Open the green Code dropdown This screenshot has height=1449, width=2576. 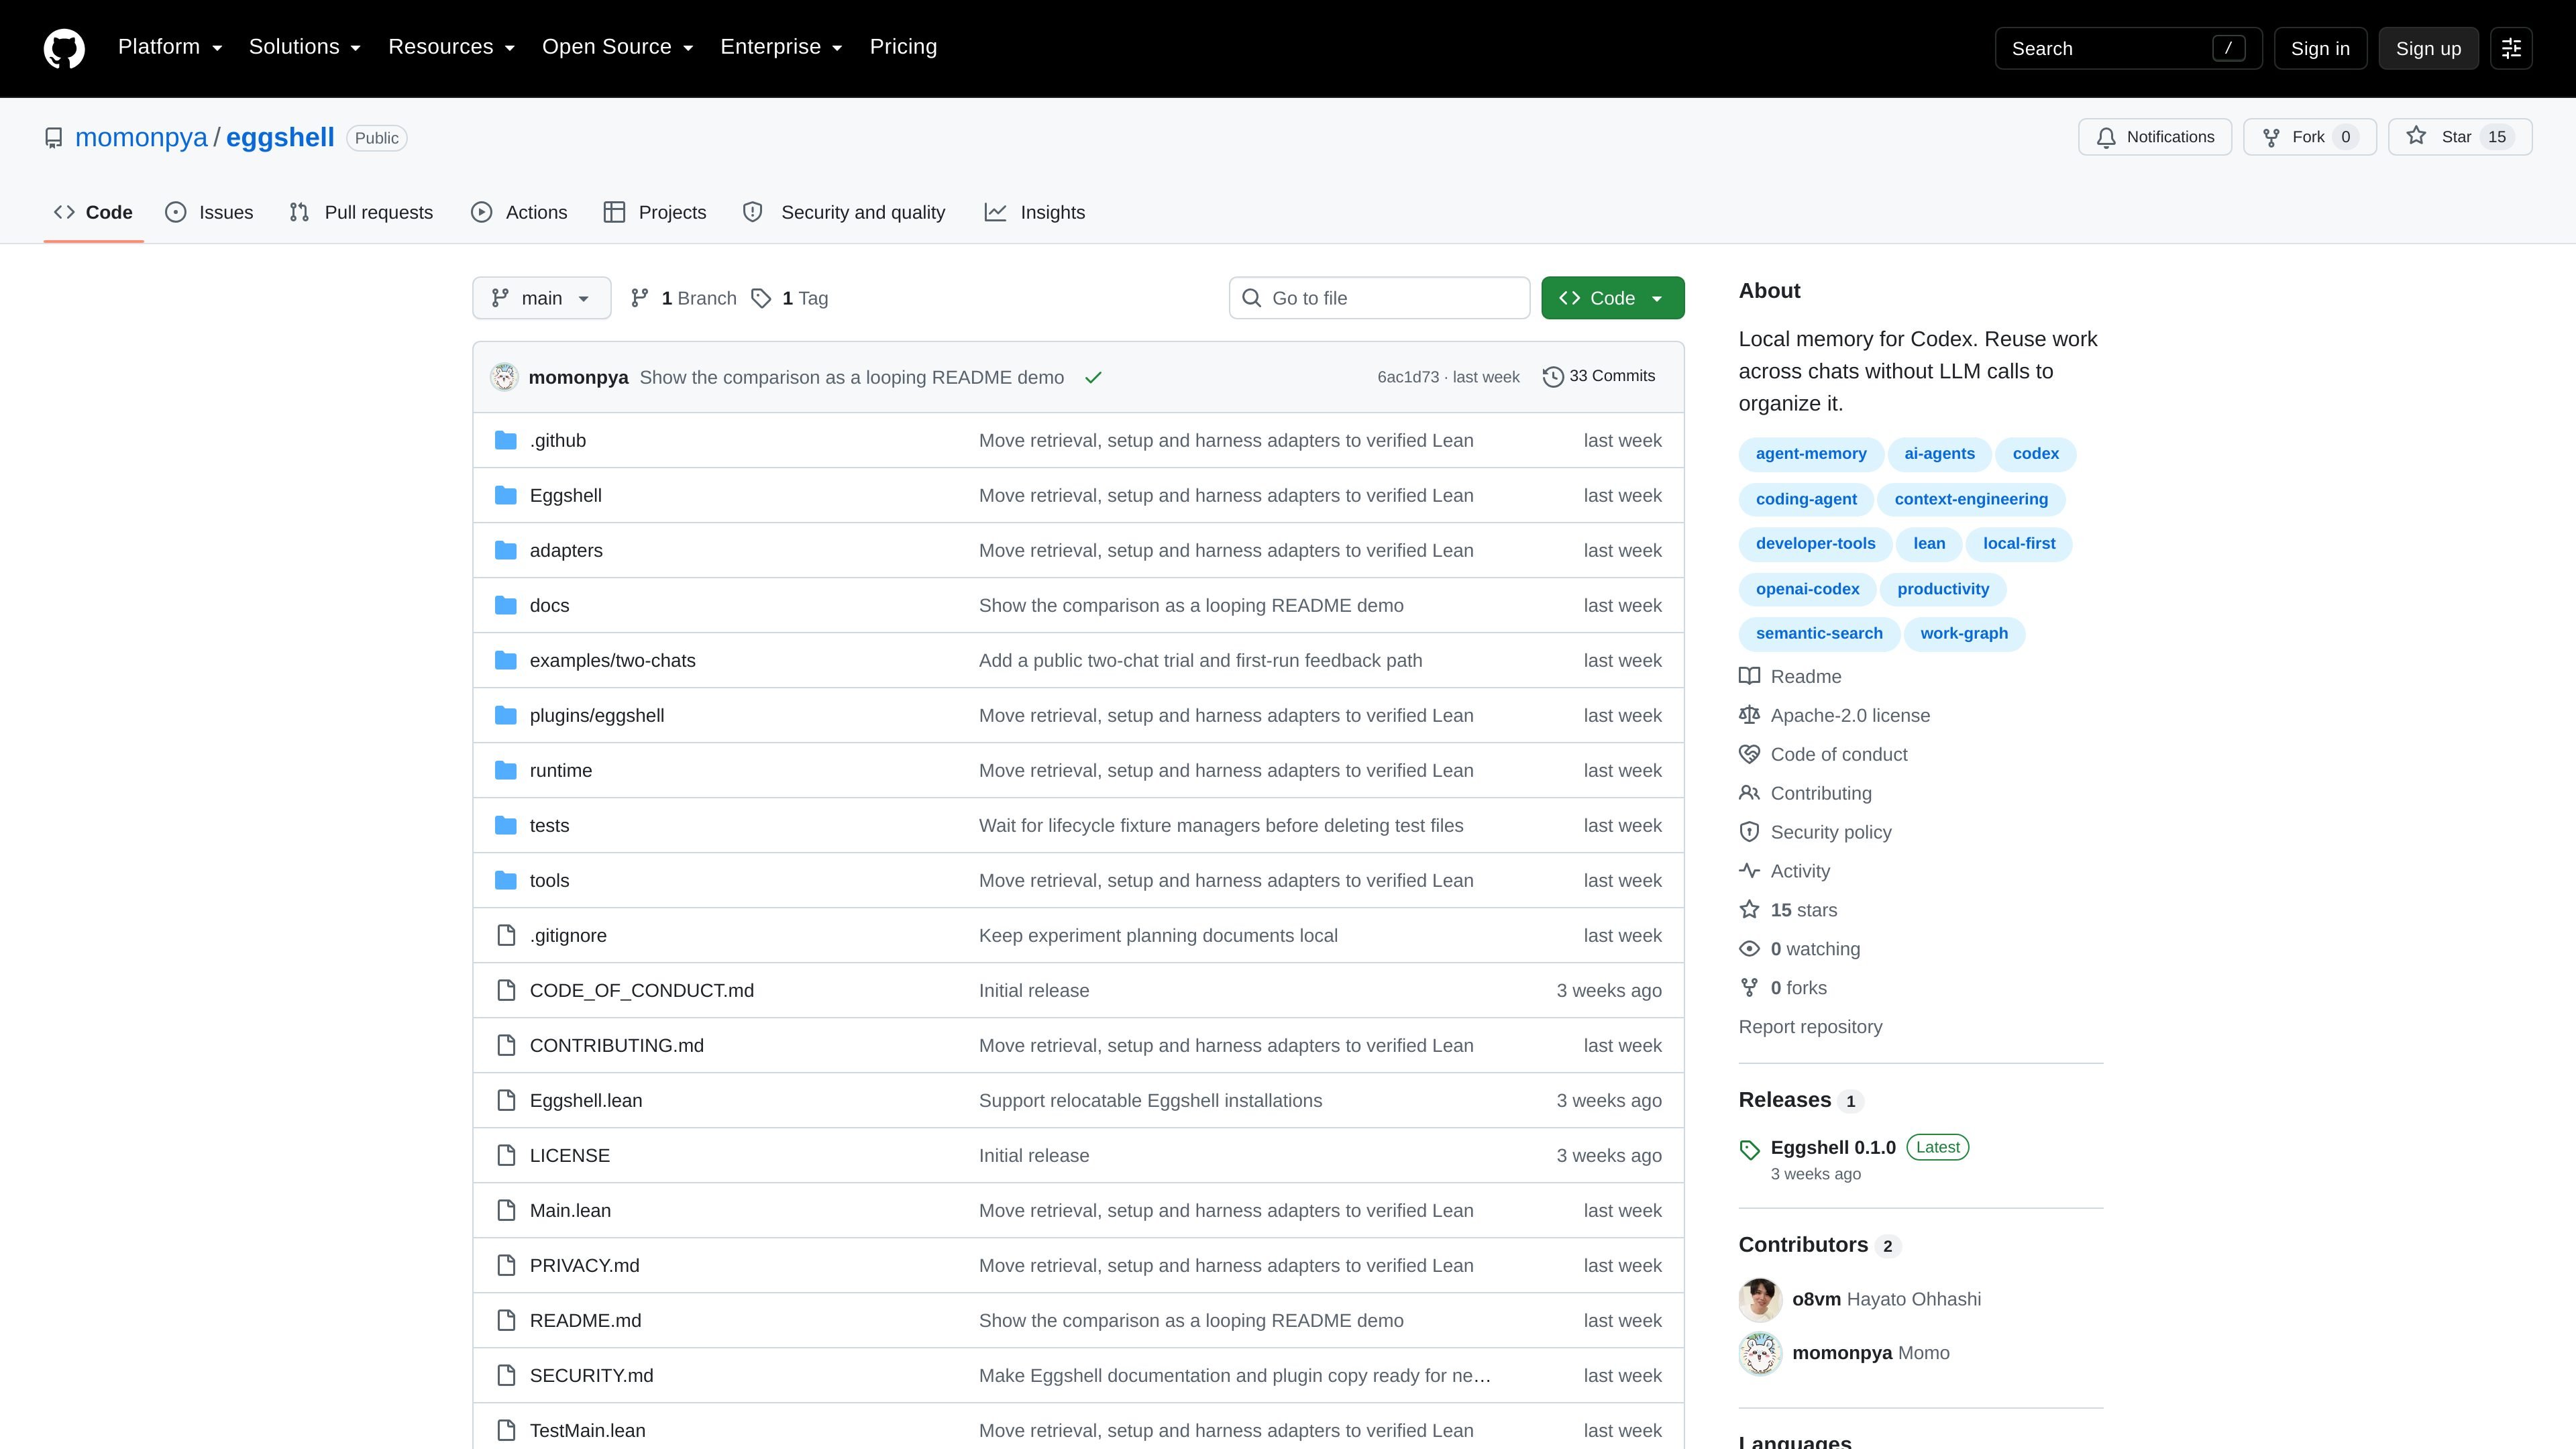point(1612,298)
